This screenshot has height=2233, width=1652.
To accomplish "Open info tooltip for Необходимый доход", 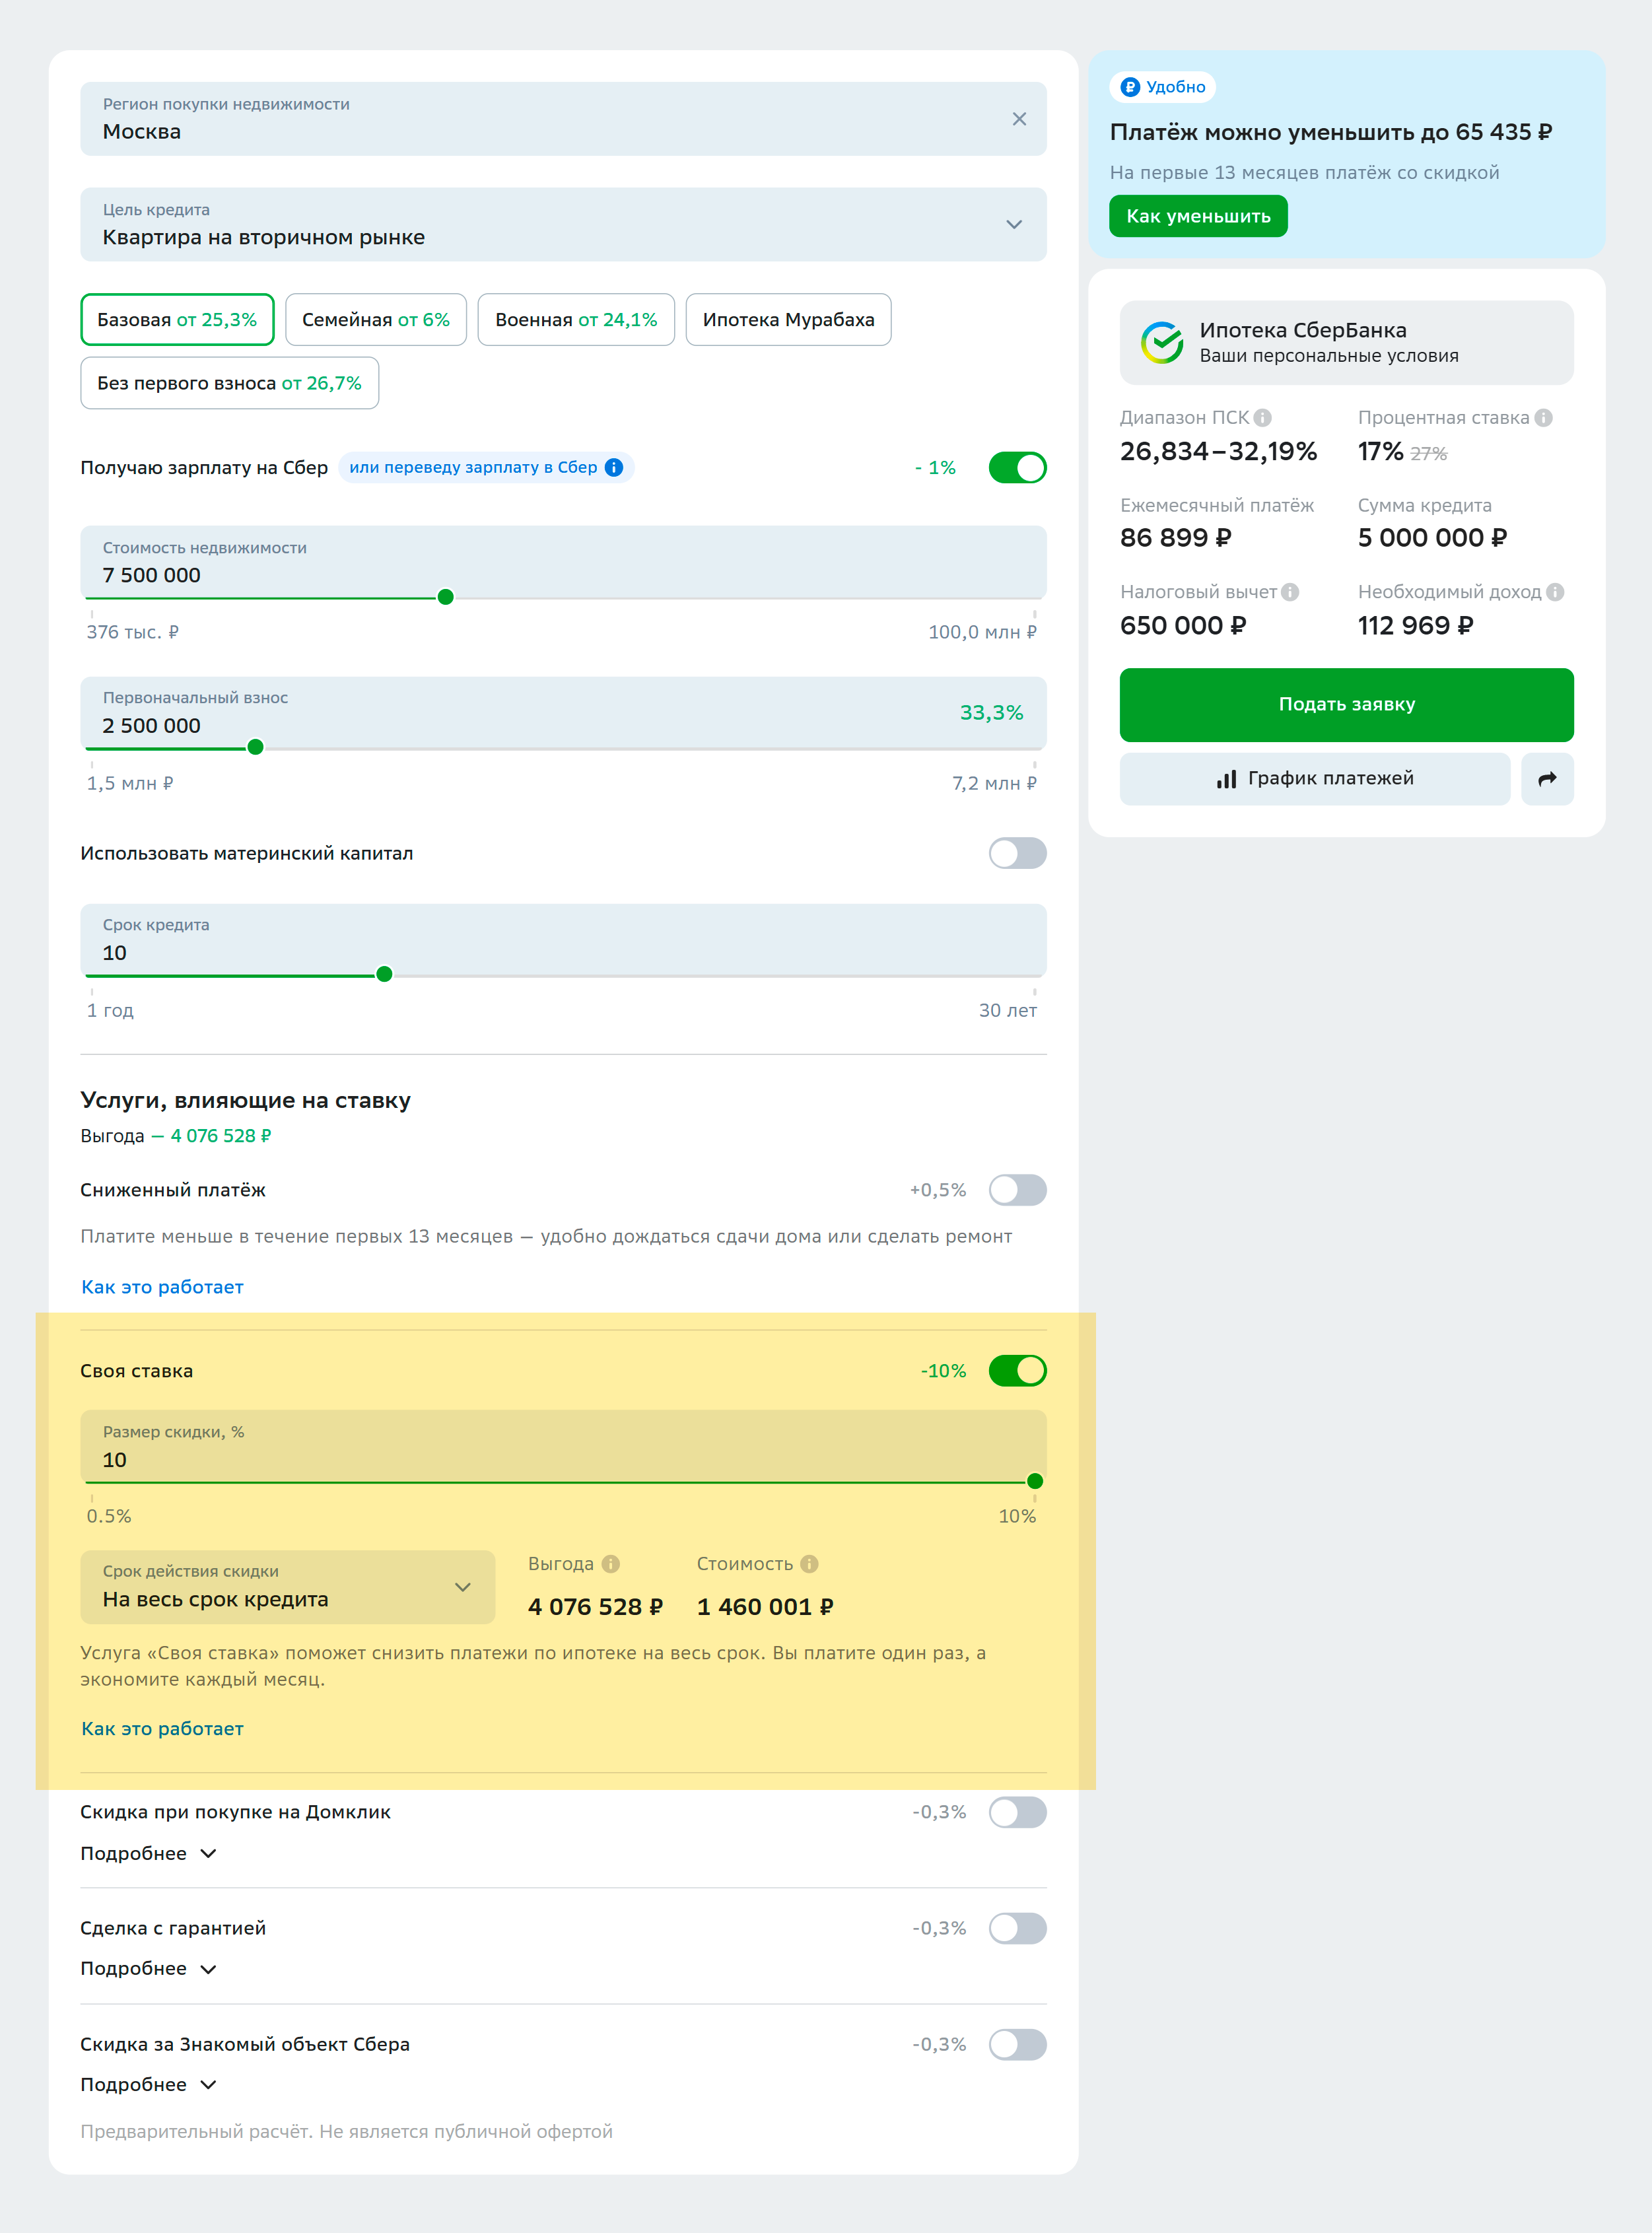I will [1554, 592].
